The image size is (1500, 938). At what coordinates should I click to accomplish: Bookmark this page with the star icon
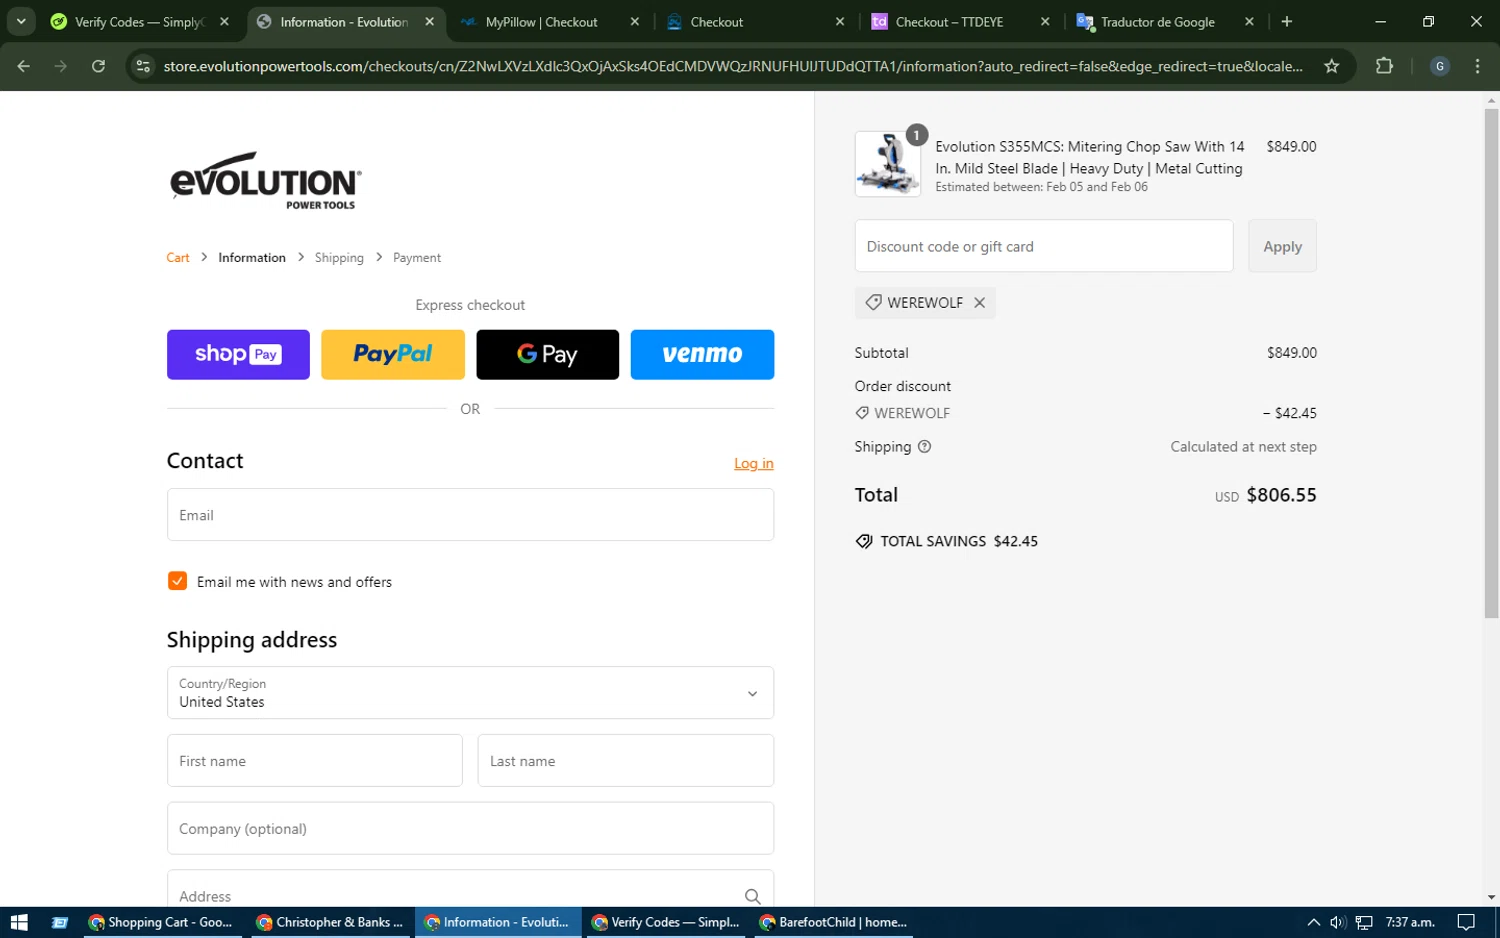tap(1331, 66)
